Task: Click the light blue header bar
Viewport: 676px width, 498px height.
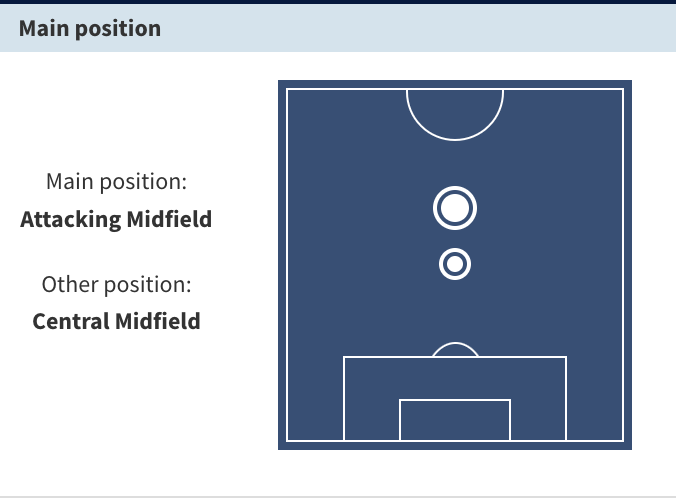Action: (338, 28)
